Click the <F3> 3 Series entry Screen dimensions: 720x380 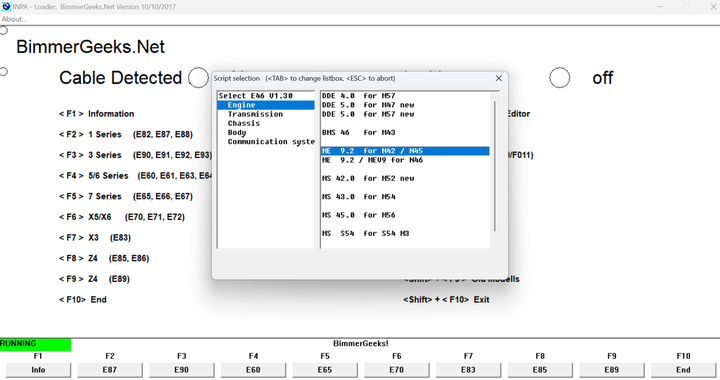tap(135, 155)
